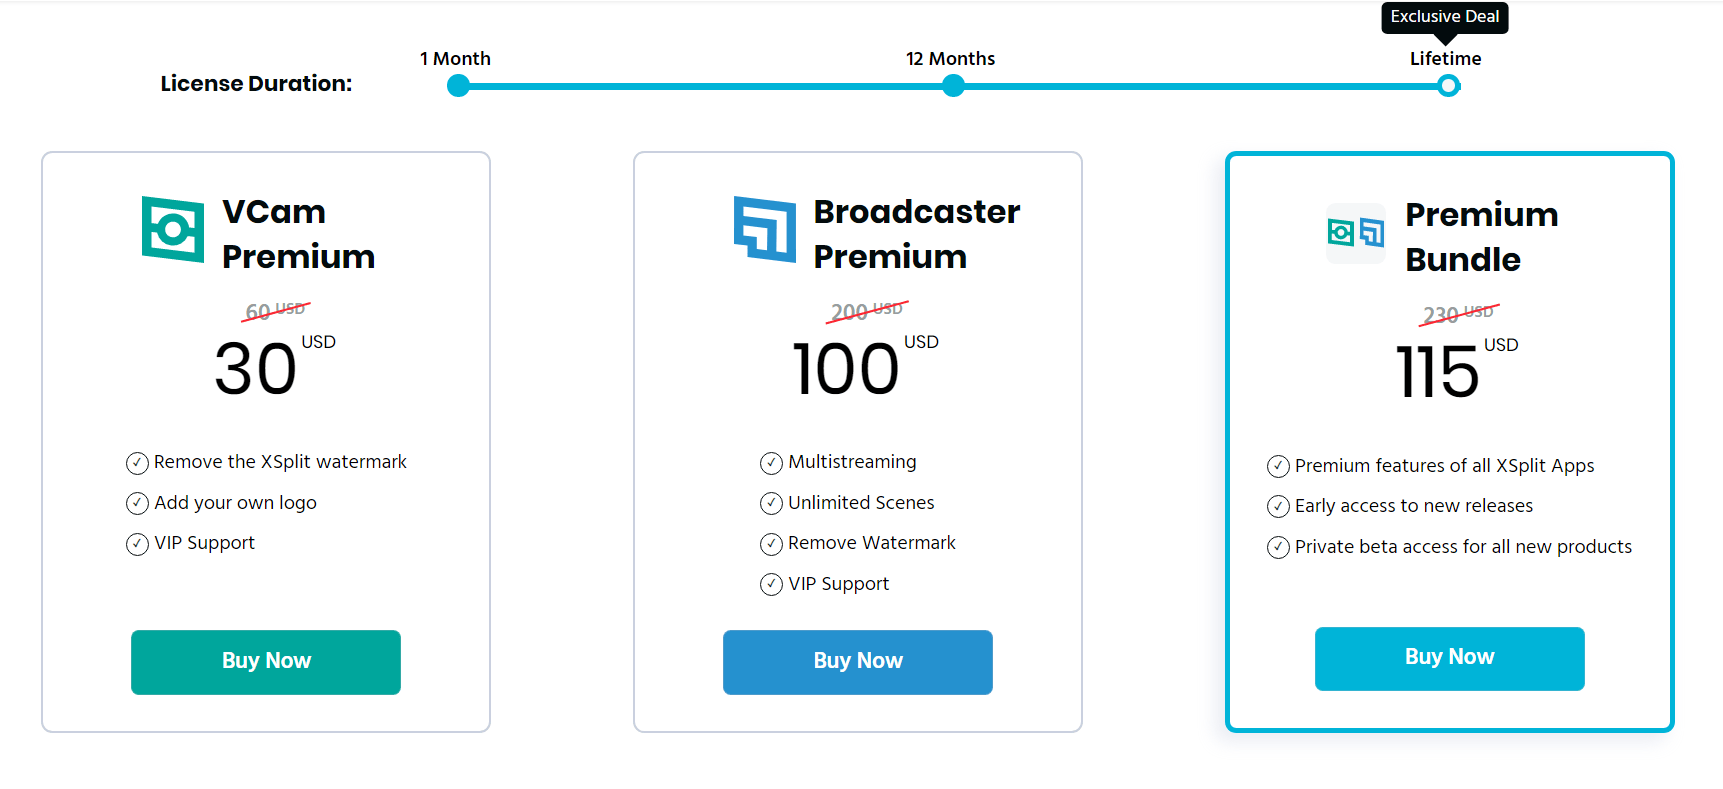Click the Premium Bundle logo icon
Image resolution: width=1723 pixels, height=789 pixels.
click(x=1356, y=233)
